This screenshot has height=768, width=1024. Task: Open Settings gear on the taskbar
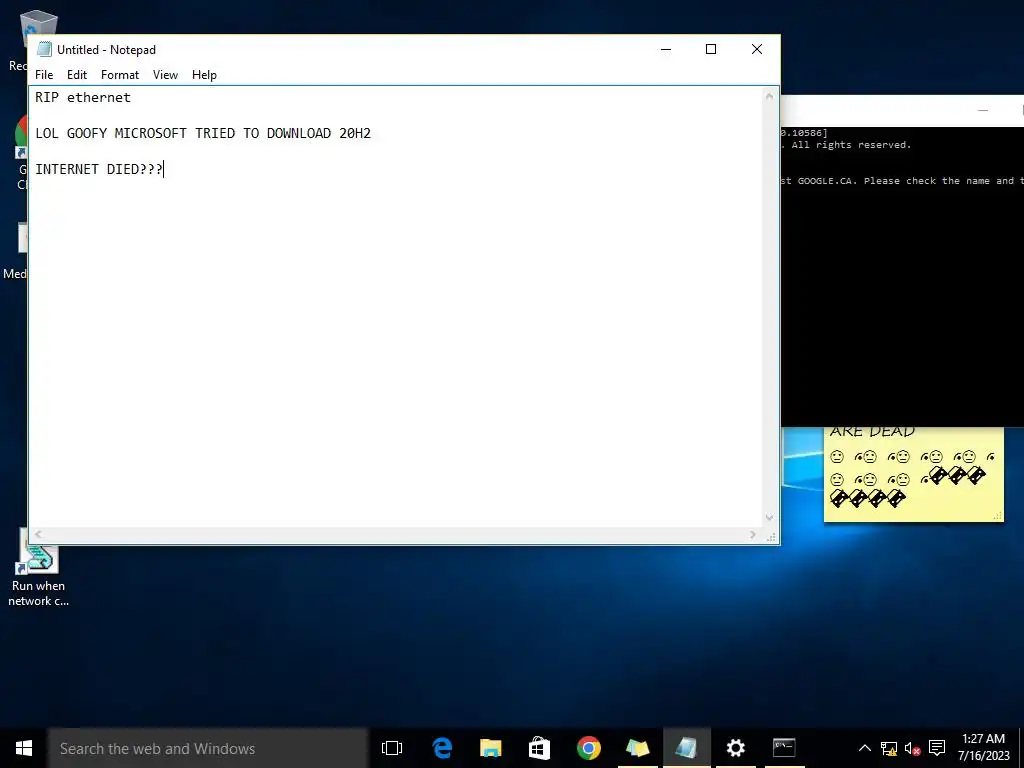(x=735, y=748)
